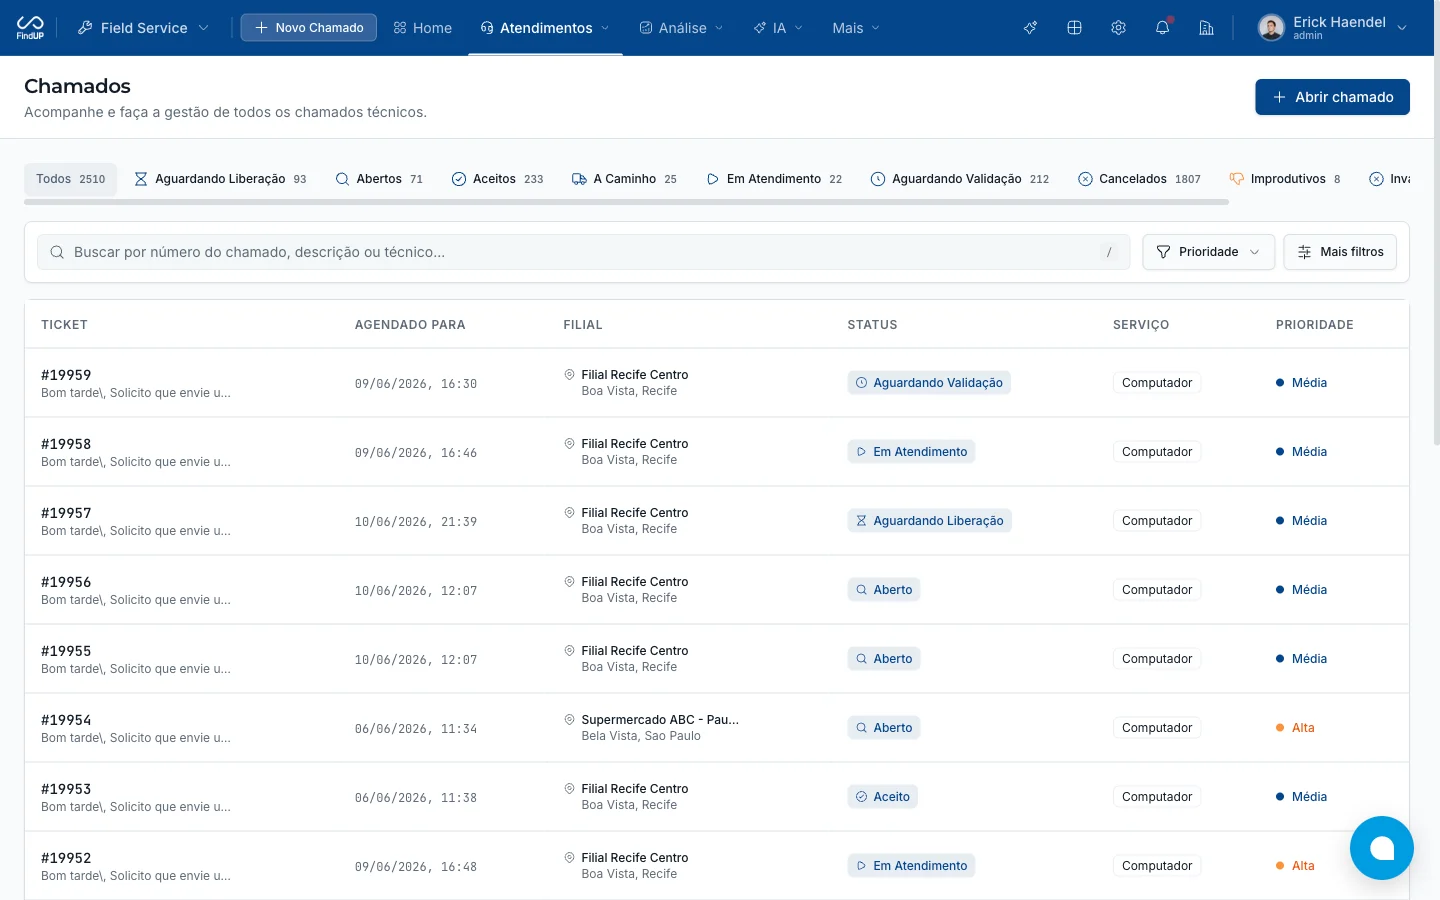Expand the Análise menu
This screenshot has width=1440, height=900.
(681, 28)
